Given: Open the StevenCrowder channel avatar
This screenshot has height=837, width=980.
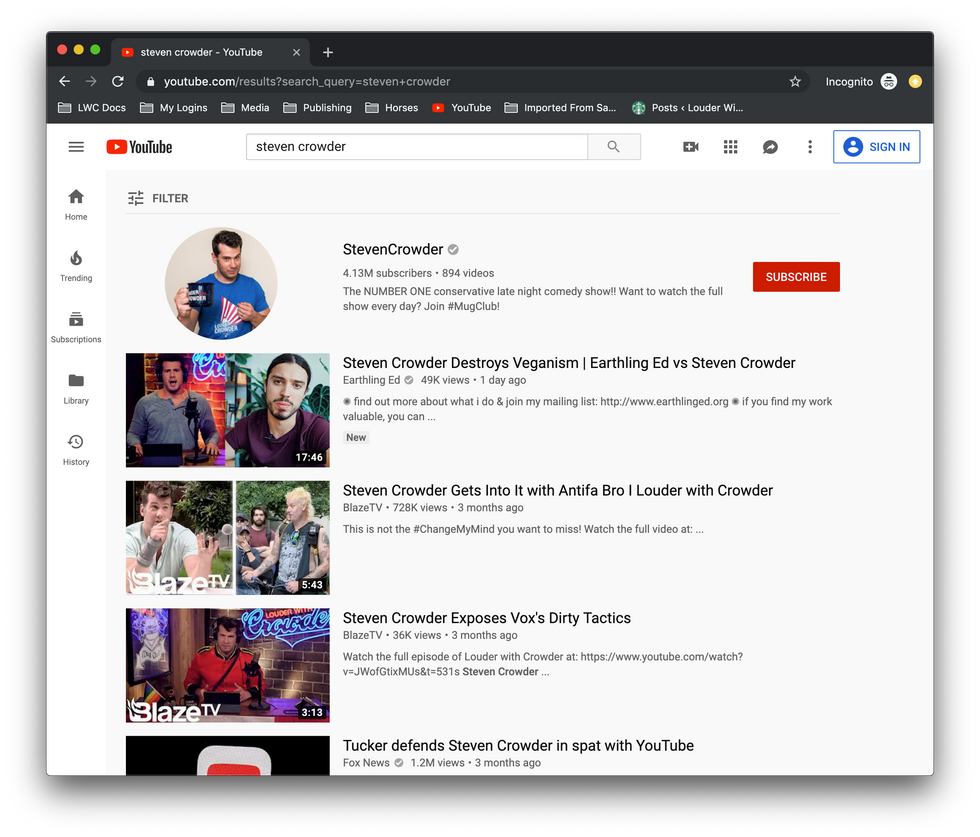Looking at the screenshot, I should coord(221,283).
